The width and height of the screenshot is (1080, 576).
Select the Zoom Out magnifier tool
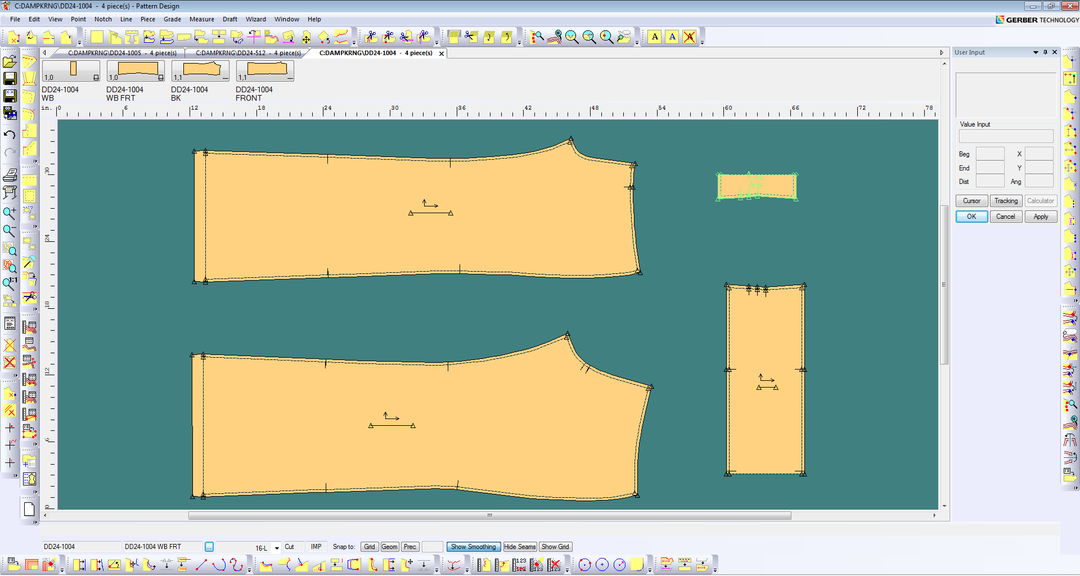click(10, 230)
